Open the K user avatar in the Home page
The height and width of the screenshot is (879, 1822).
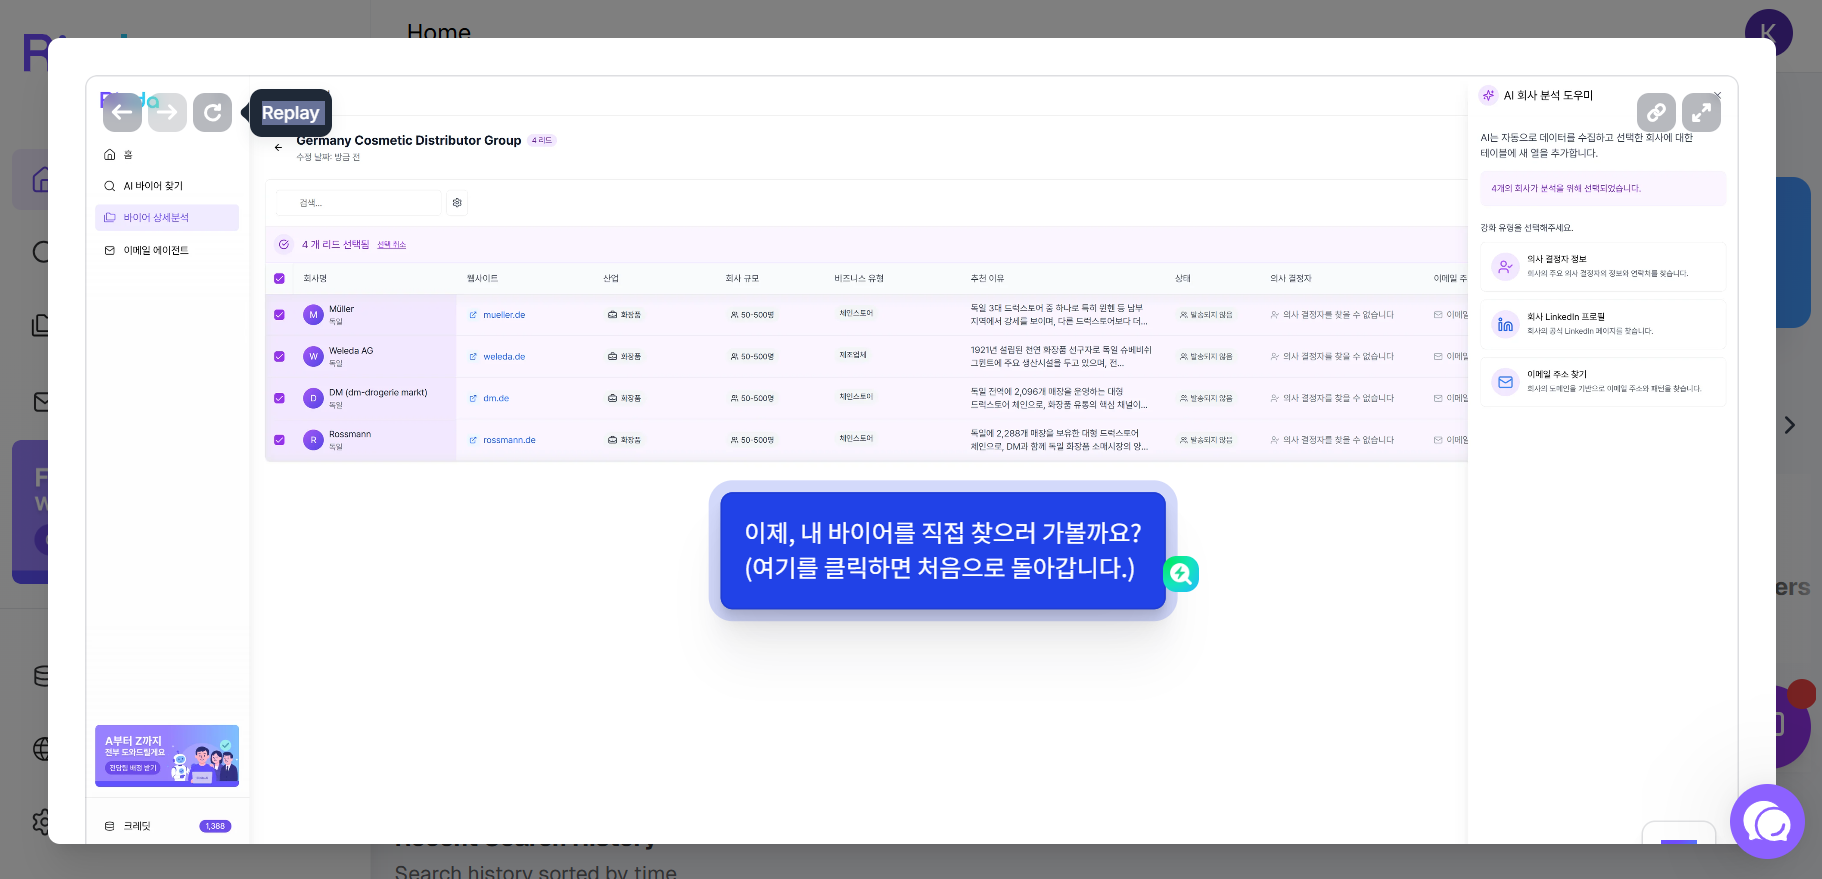pyautogui.click(x=1768, y=32)
